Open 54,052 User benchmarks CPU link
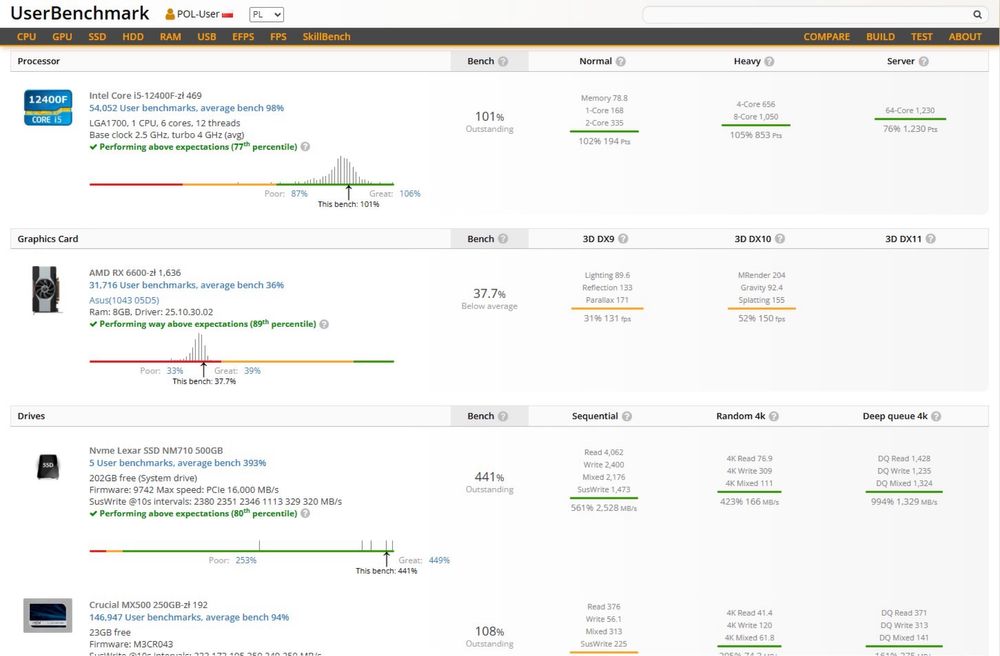This screenshot has height=656, width=1000. (186, 108)
